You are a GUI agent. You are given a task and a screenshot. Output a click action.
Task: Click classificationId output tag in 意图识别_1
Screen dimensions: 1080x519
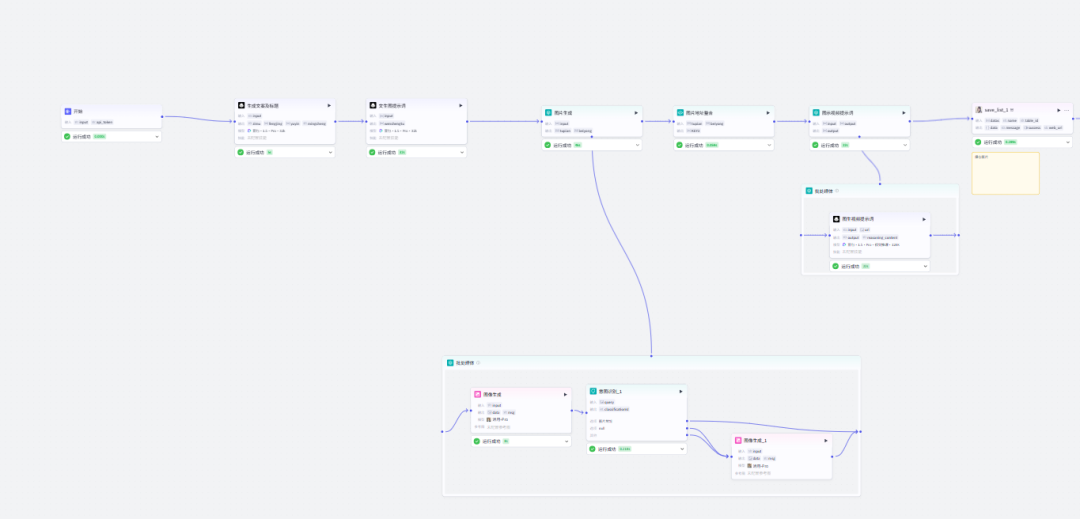[614, 409]
